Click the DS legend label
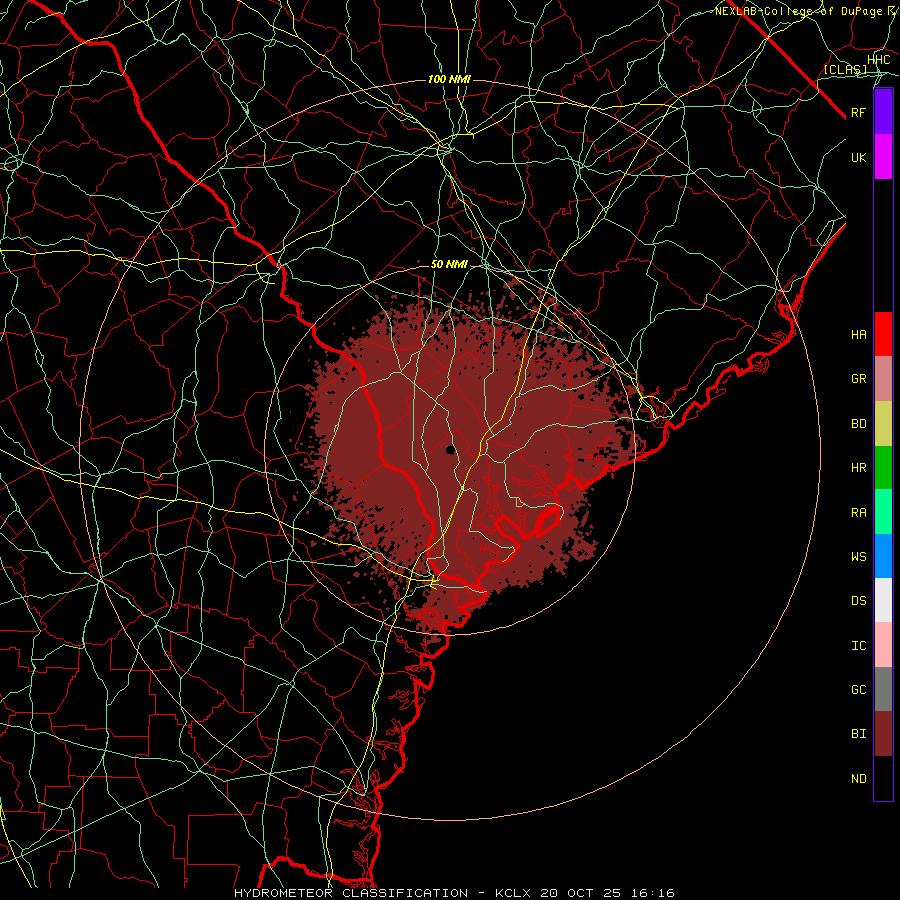This screenshot has height=900, width=900. (x=859, y=601)
